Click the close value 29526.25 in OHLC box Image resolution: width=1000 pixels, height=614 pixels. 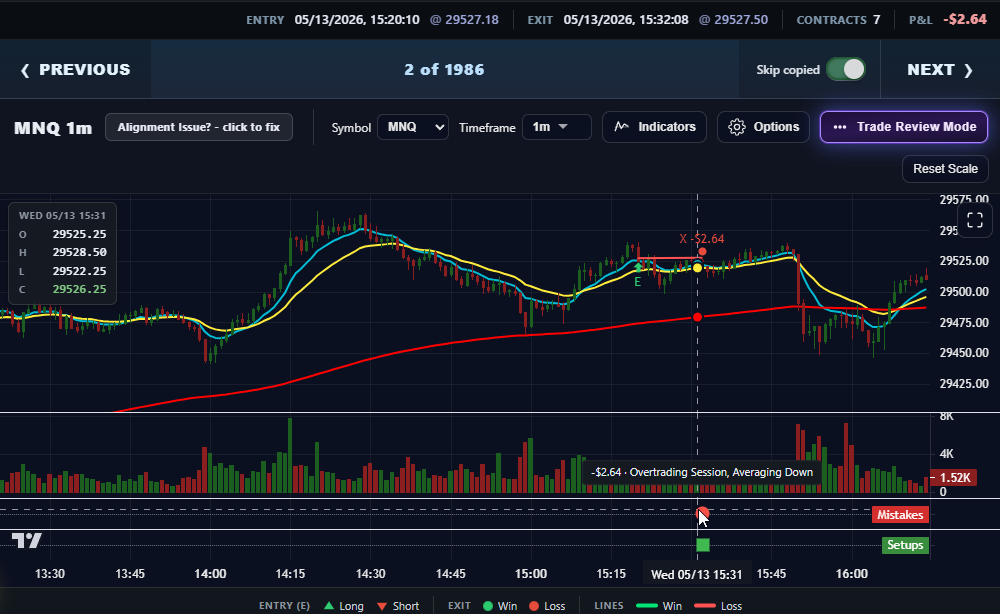79,289
